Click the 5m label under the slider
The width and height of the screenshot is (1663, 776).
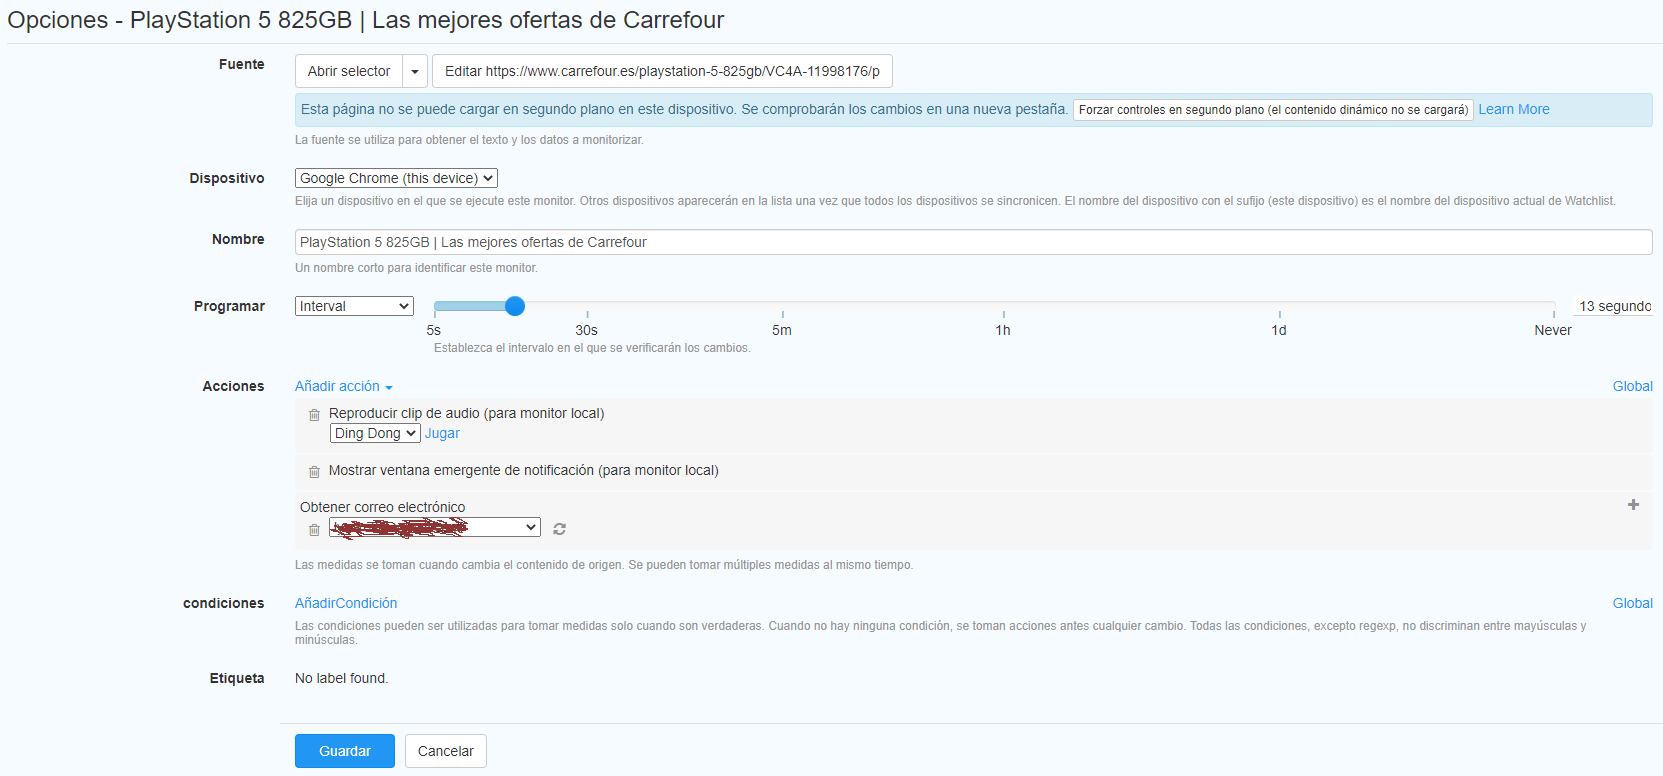click(782, 330)
